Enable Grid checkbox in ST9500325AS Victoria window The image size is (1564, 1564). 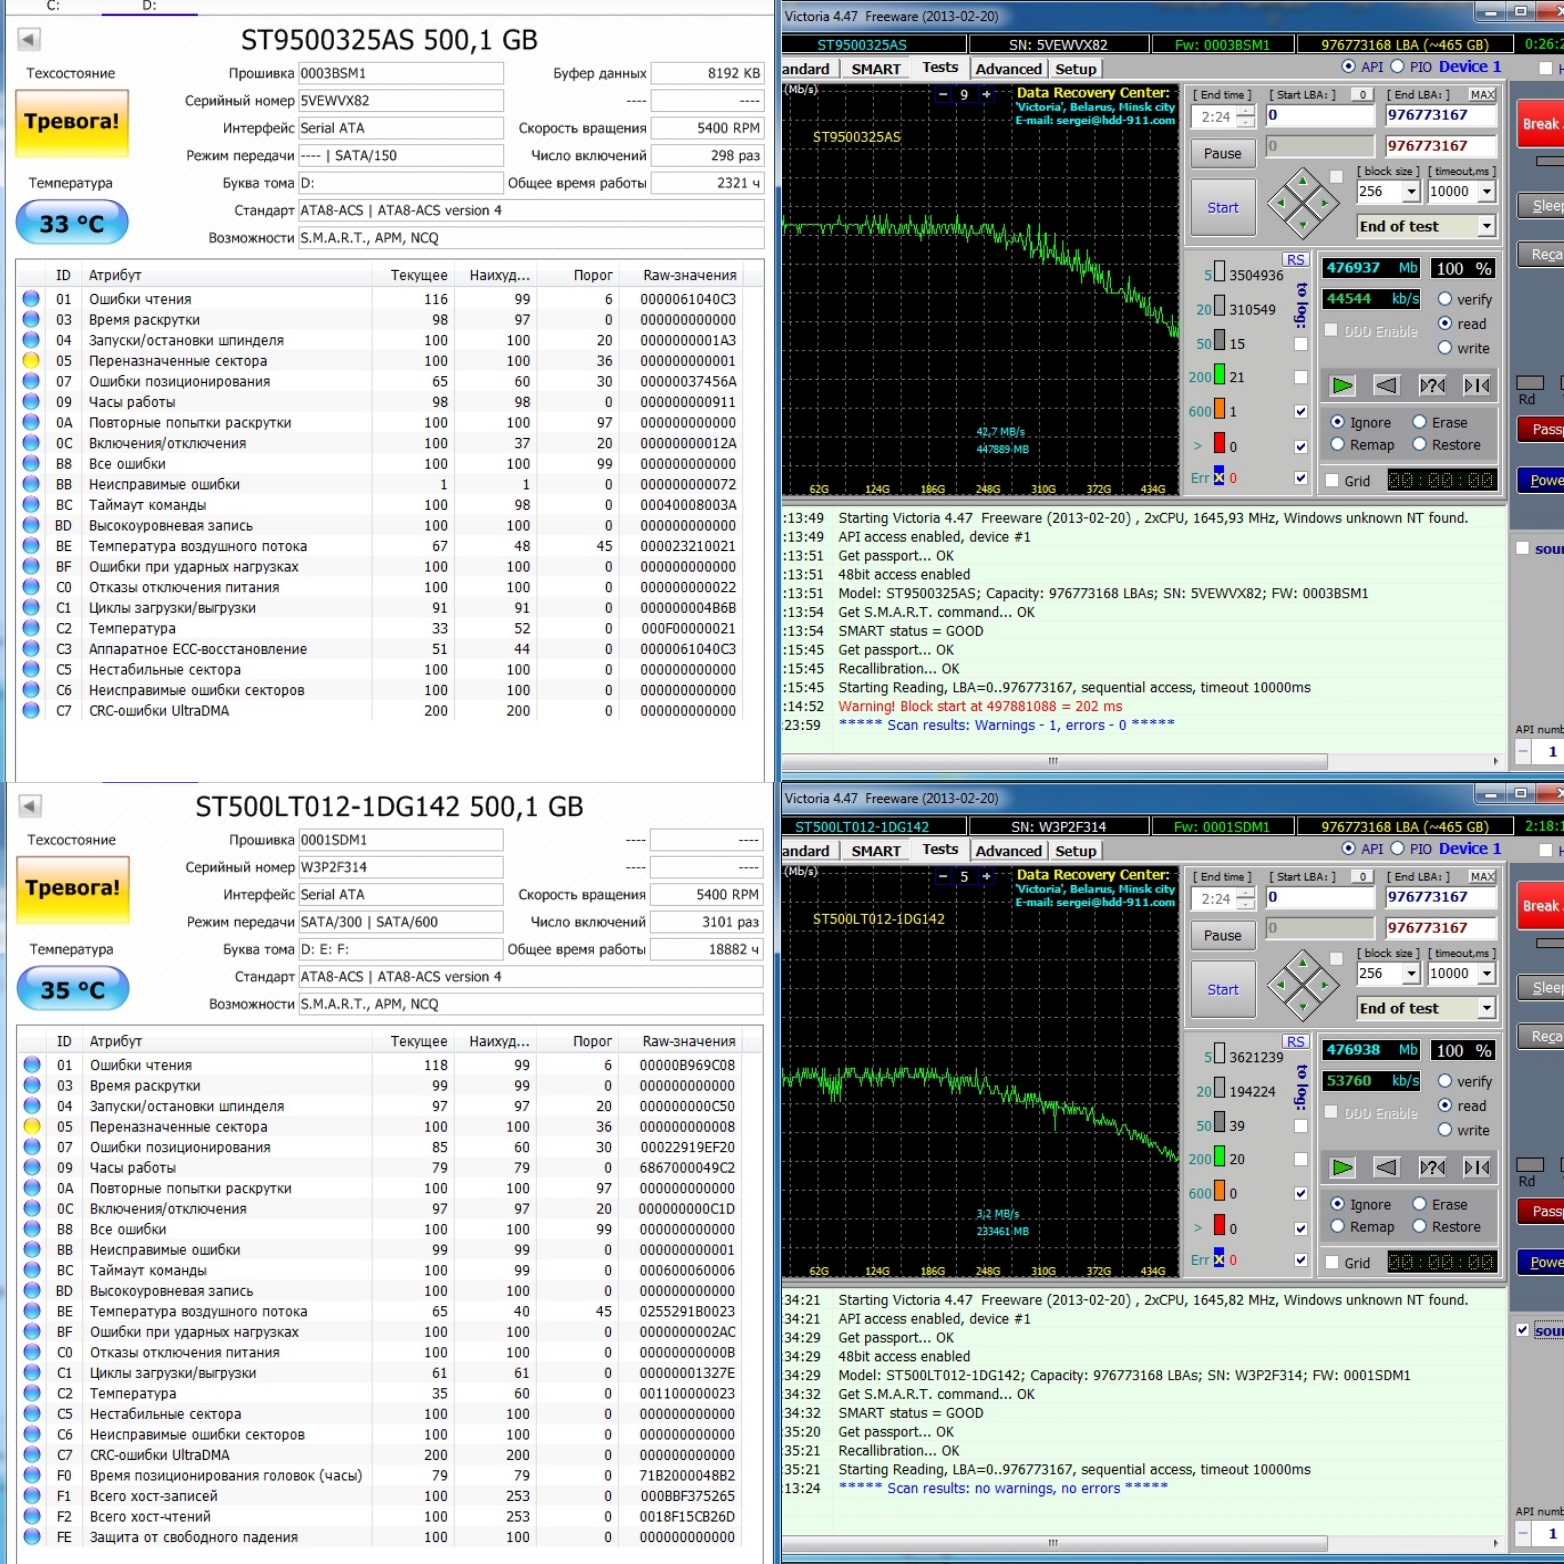pos(1332,480)
